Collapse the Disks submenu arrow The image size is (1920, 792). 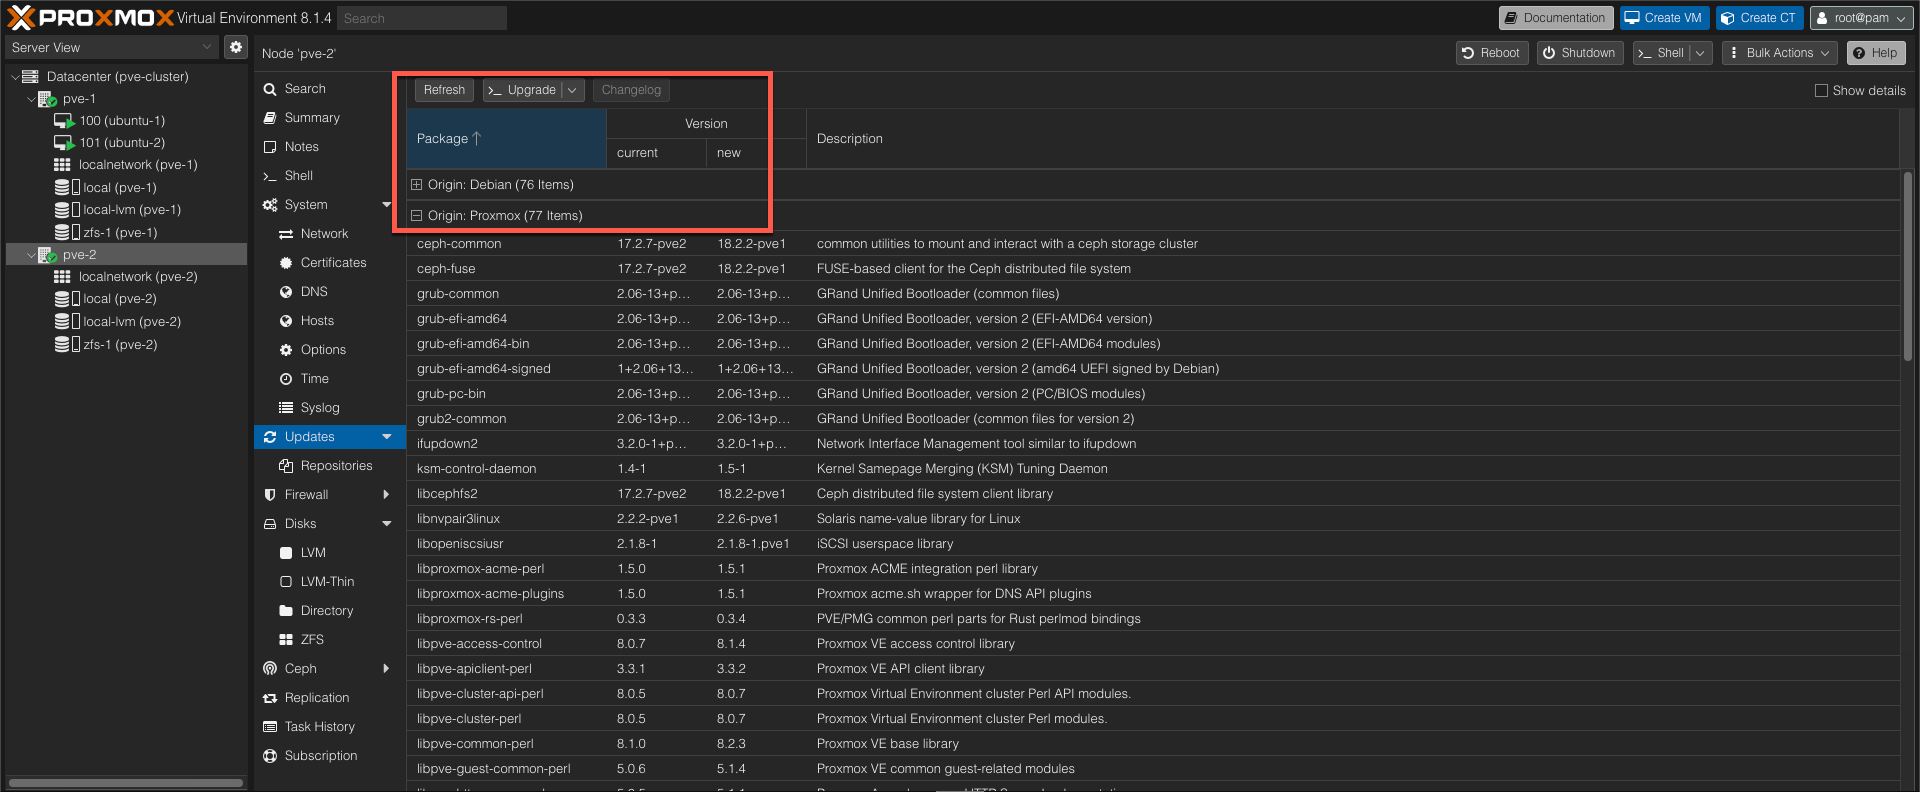point(387,524)
